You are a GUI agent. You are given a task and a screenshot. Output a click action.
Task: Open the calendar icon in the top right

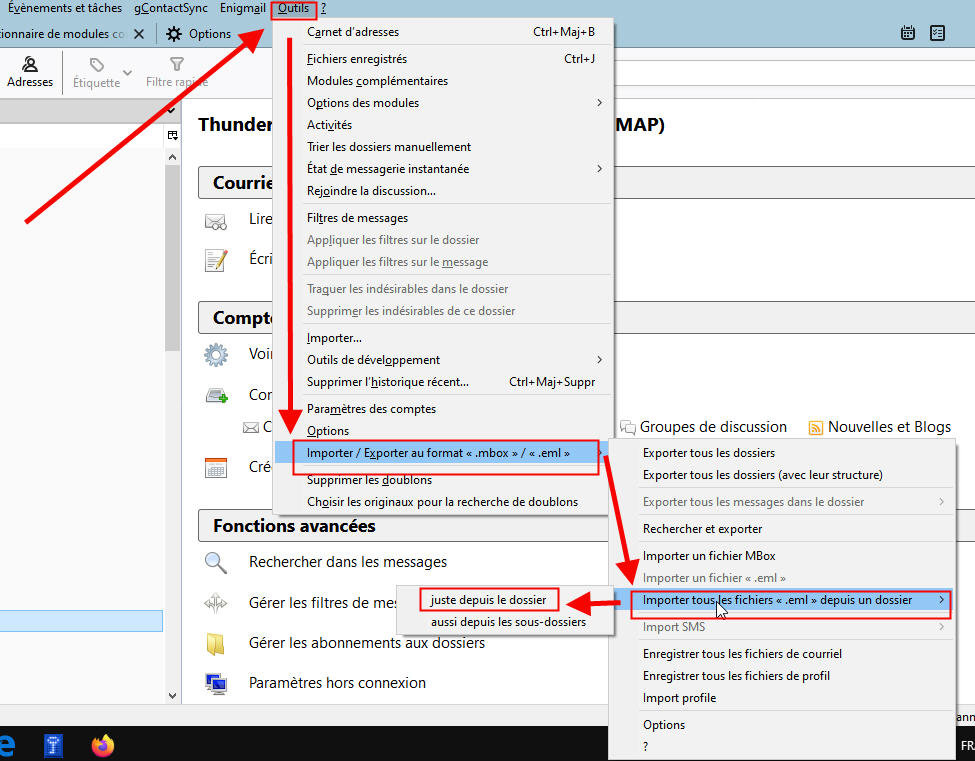[x=907, y=33]
